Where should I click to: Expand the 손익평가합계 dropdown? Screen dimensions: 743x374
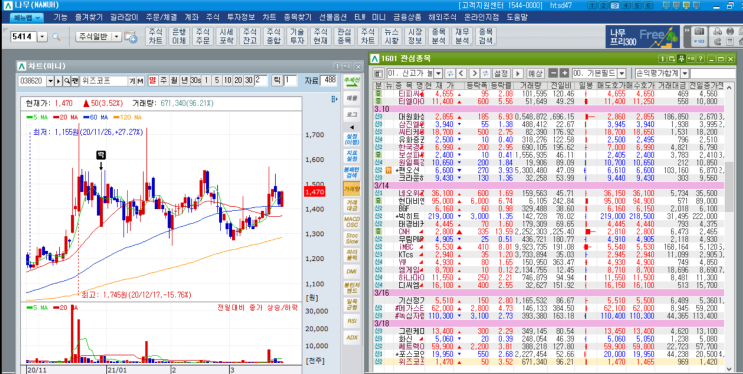pyautogui.click(x=685, y=73)
